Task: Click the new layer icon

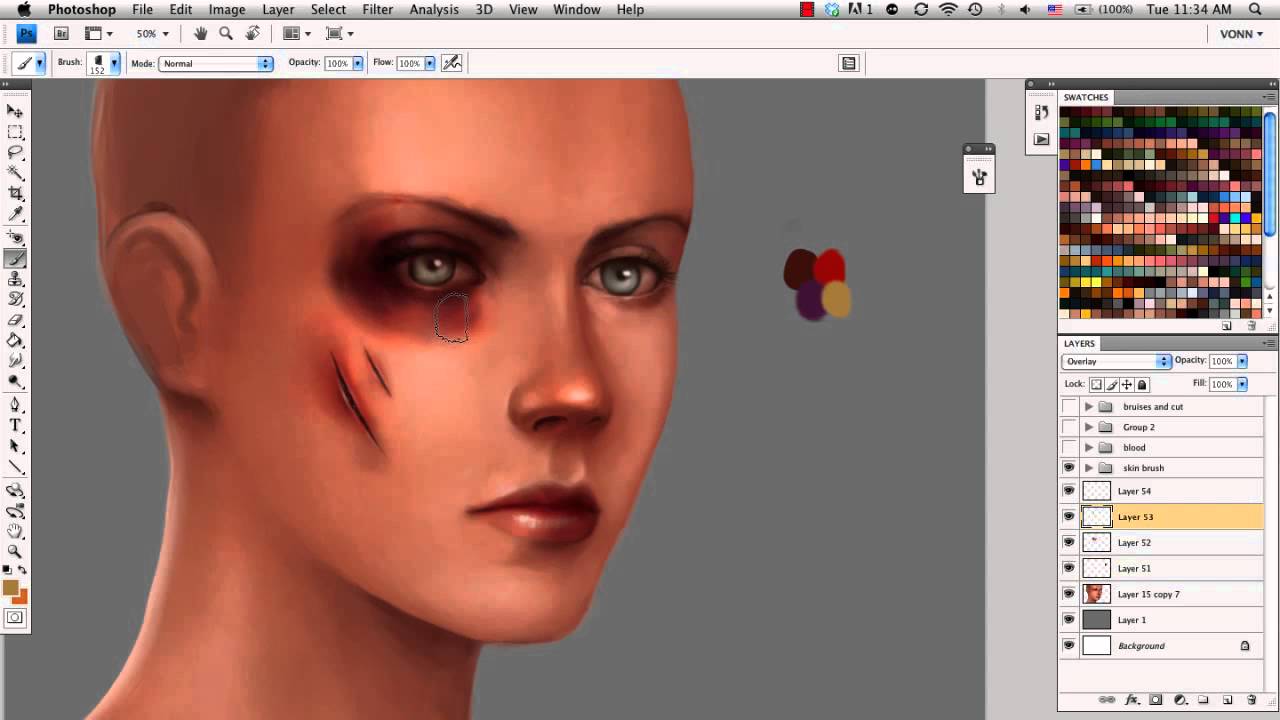Action: point(1227,699)
